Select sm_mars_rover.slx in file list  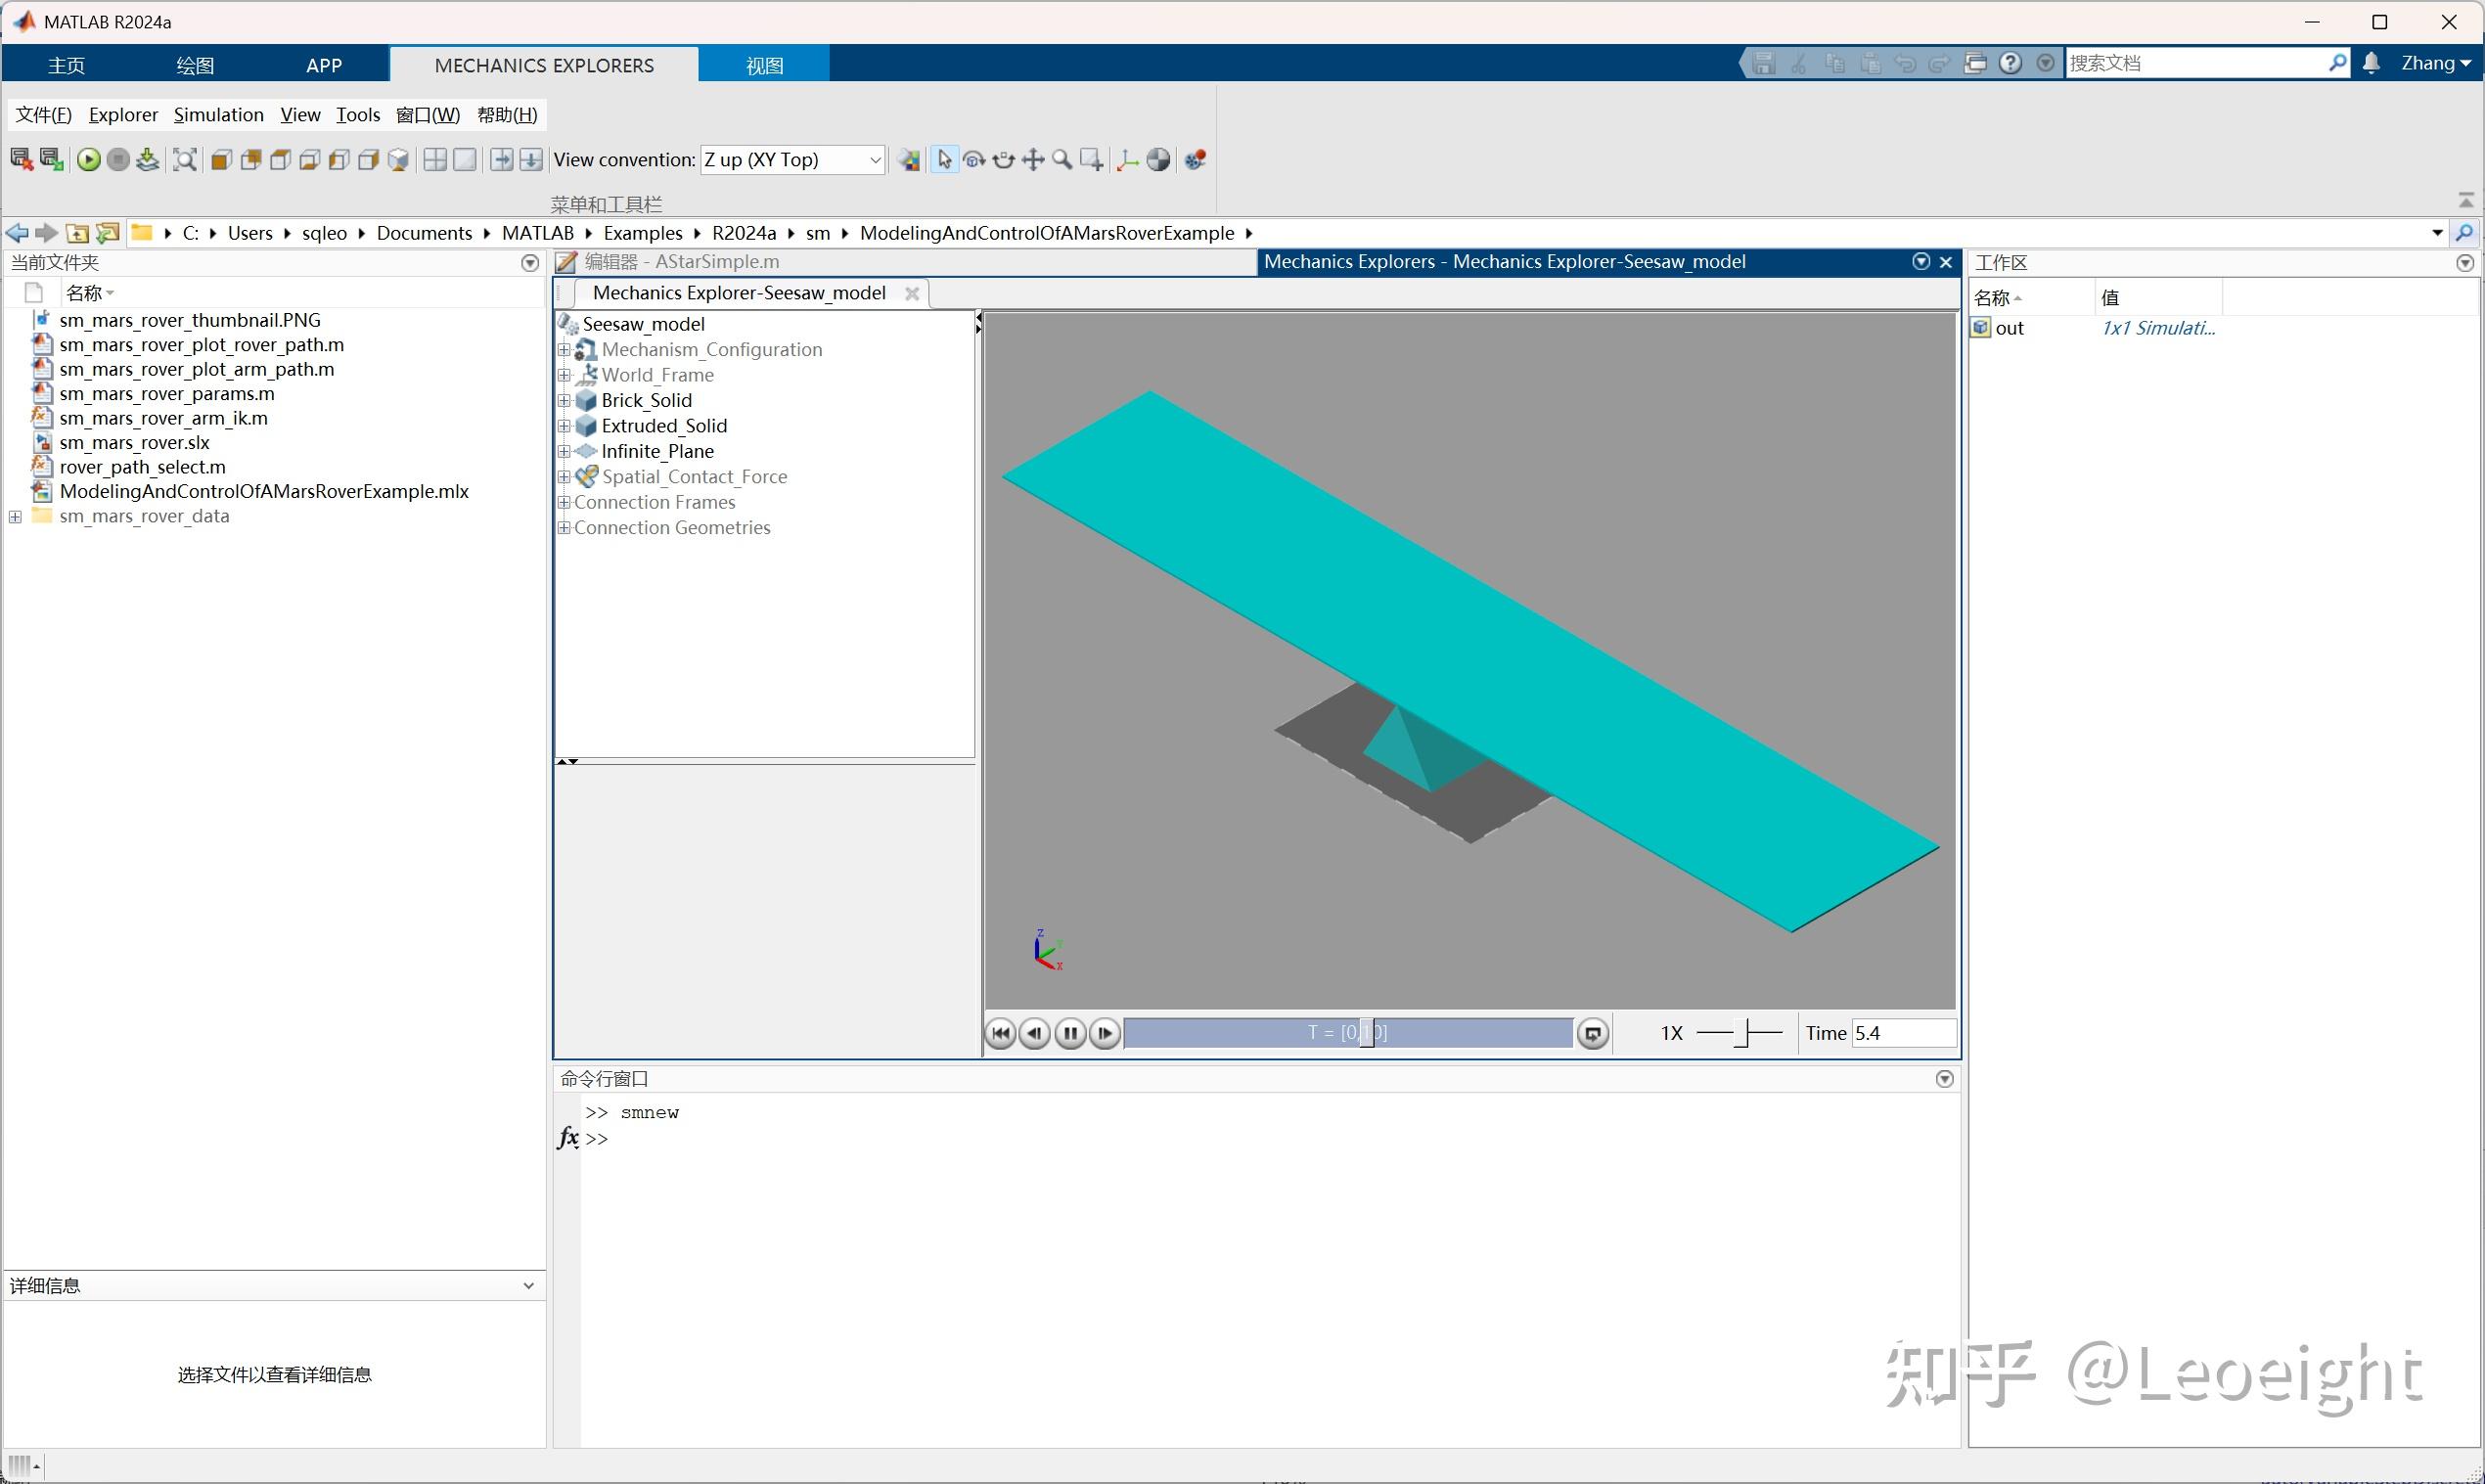click(135, 443)
